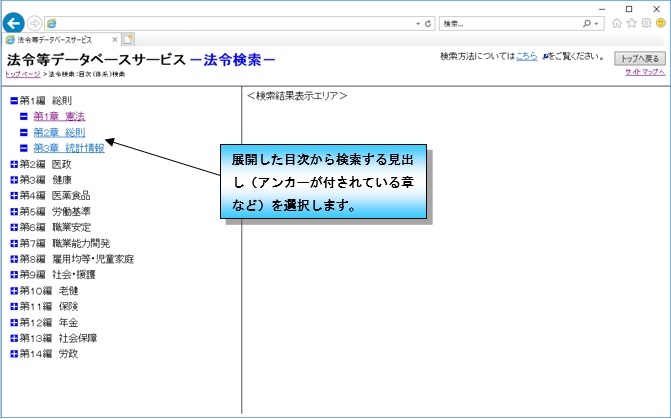The image size is (671, 419).
Task: Click the refresh icon in address bar
Action: tap(428, 22)
